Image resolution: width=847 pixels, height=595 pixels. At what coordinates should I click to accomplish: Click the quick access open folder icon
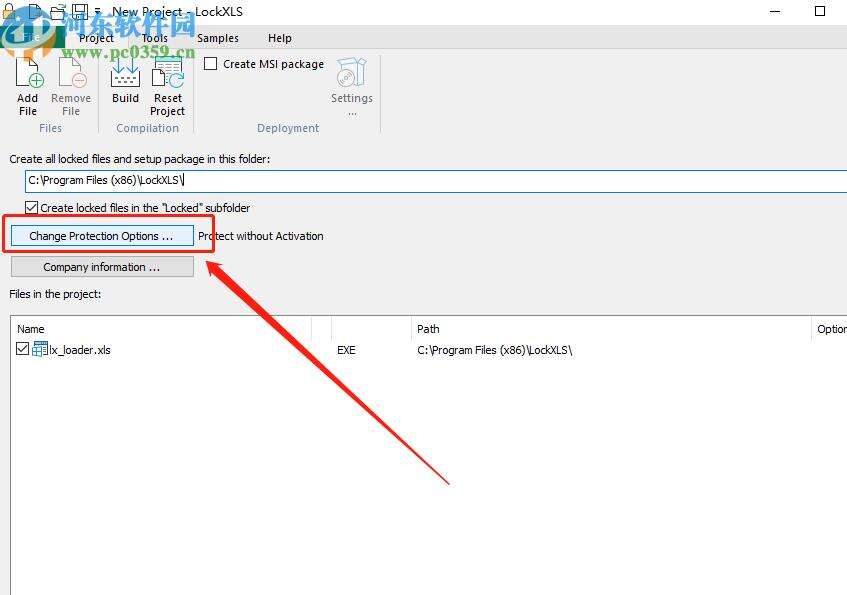pyautogui.click(x=58, y=11)
